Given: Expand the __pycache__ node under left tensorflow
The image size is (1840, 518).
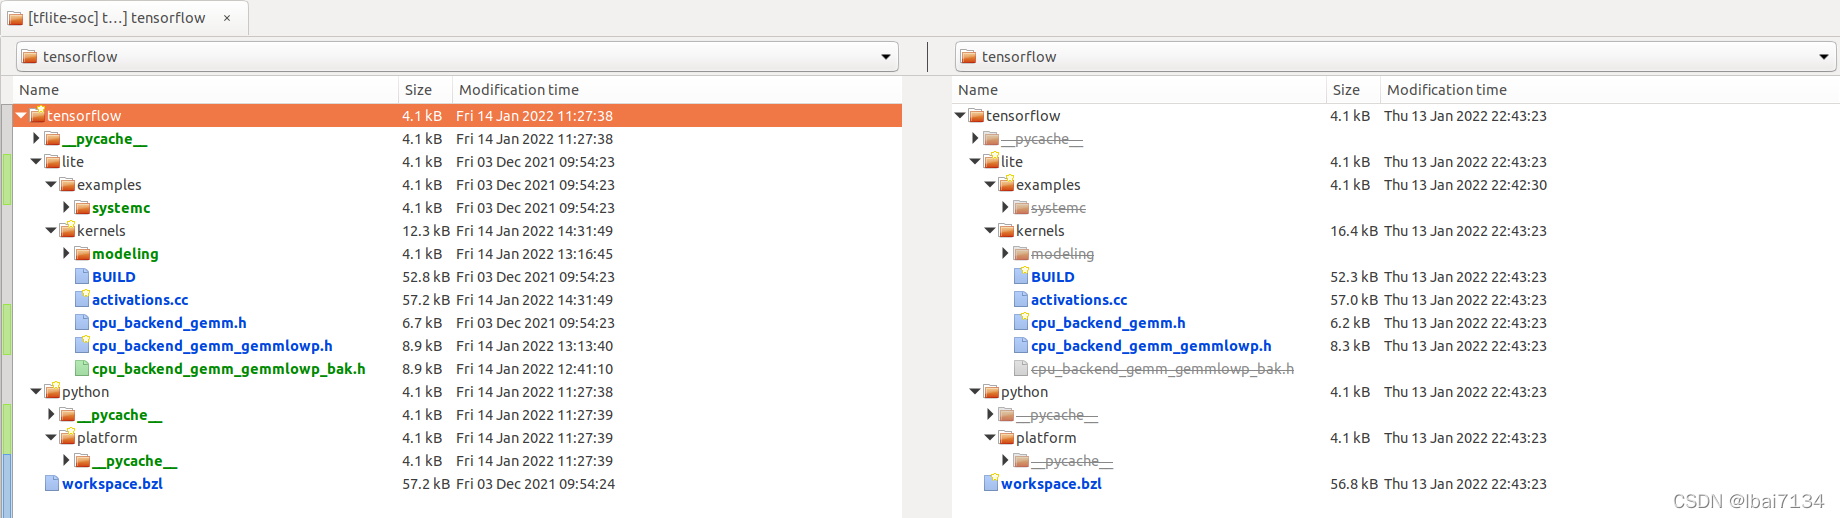Looking at the screenshot, I should (36, 138).
